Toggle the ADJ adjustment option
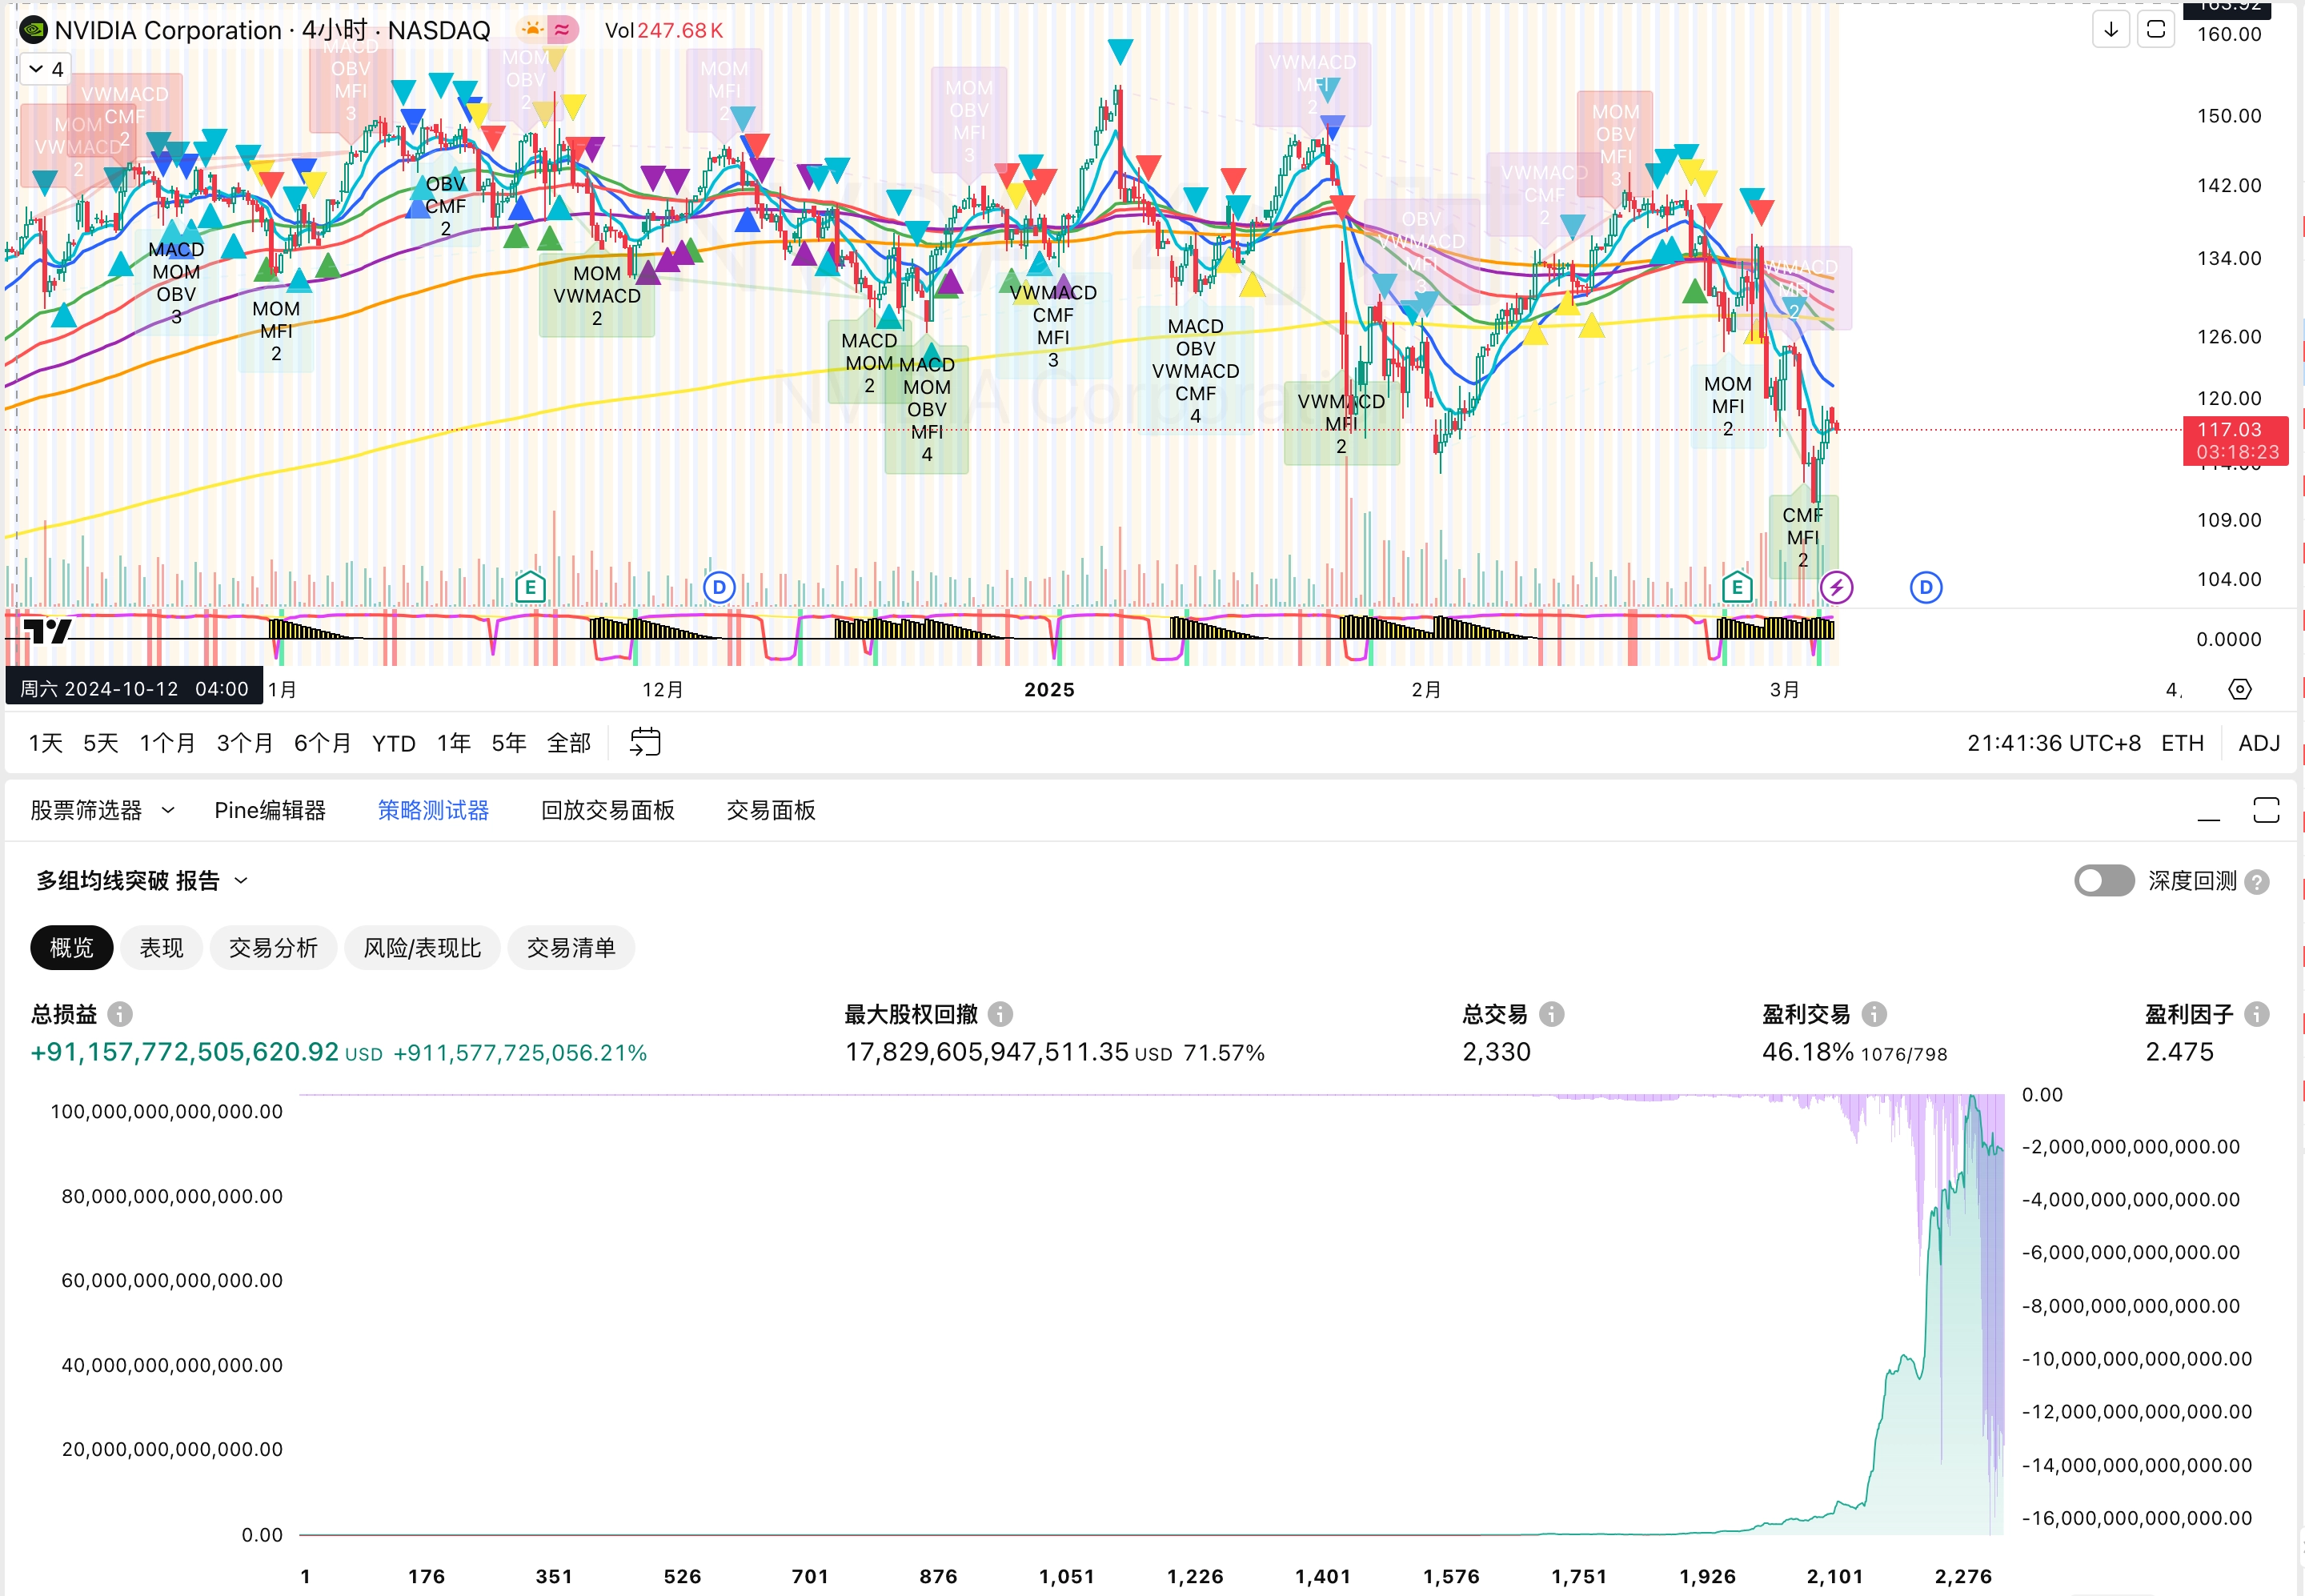Screen dimensions: 2305x1596 pyautogui.click(x=2259, y=743)
